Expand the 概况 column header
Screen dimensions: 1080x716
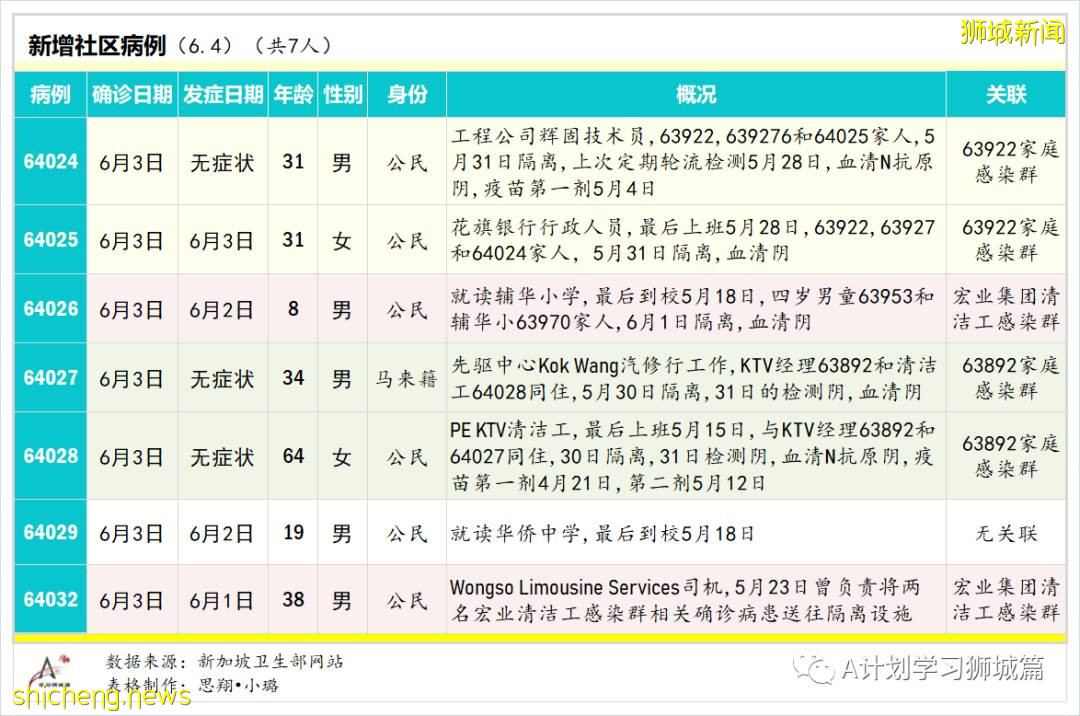pos(697,94)
